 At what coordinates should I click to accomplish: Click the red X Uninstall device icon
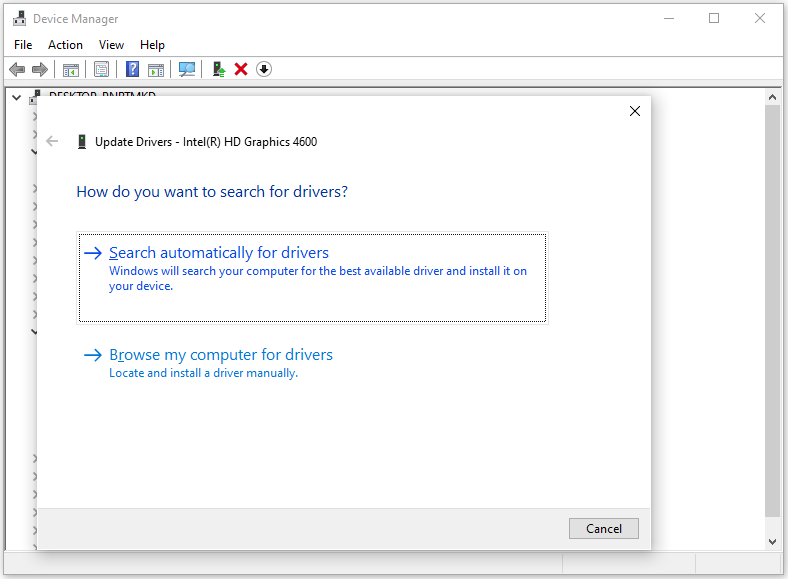tap(241, 69)
